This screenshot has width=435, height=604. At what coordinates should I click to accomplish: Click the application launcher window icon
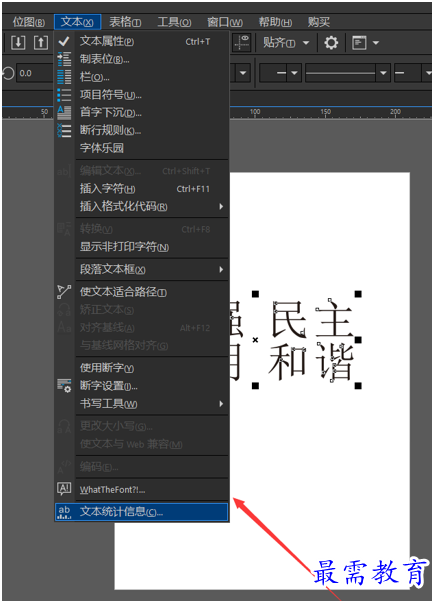[359, 42]
